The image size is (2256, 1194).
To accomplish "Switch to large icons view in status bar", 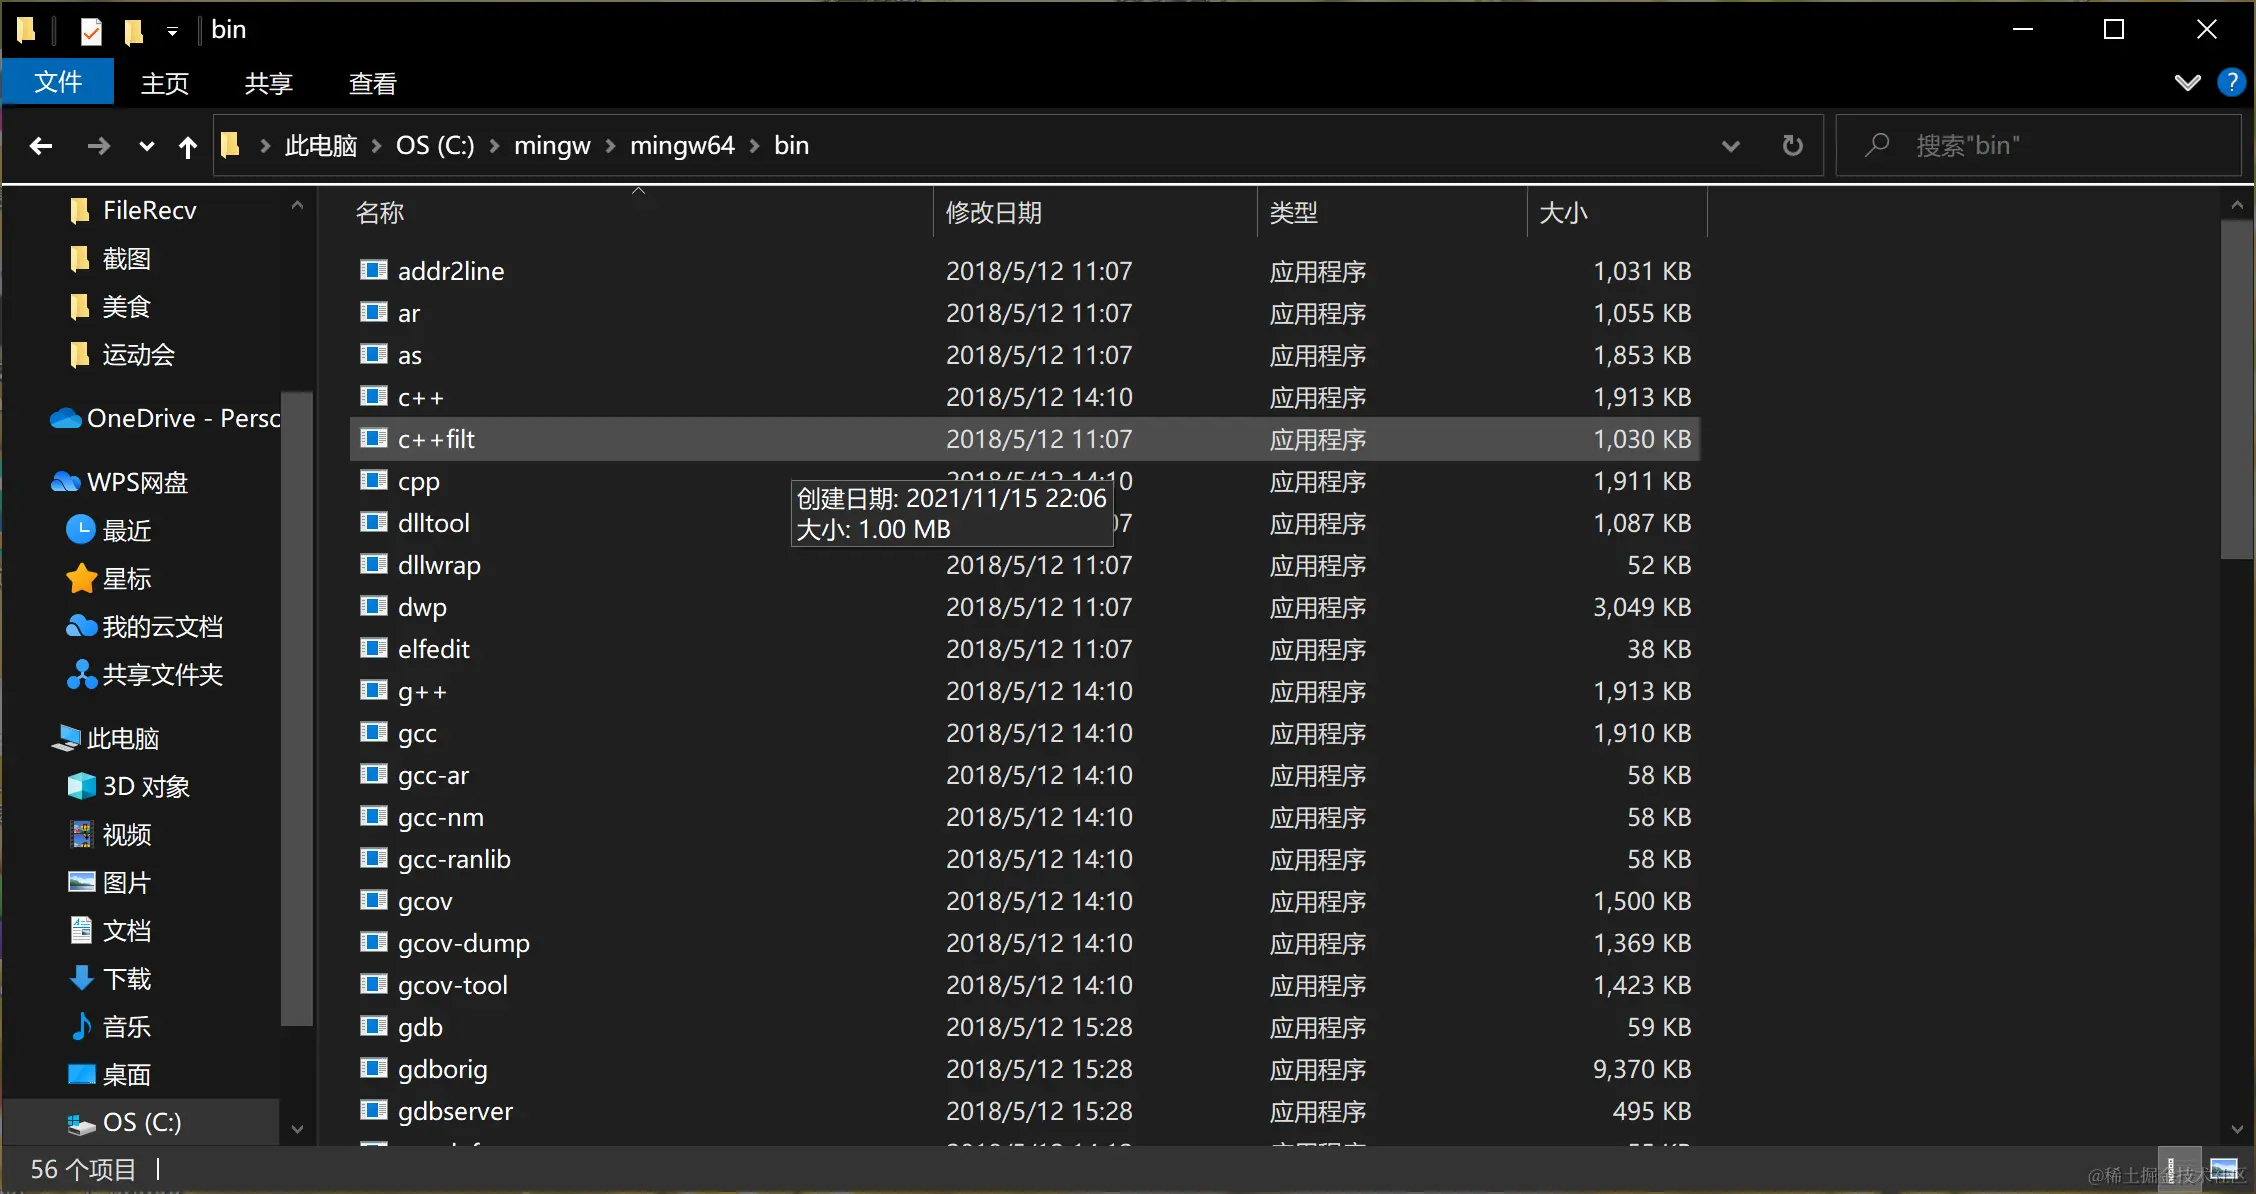I will click(2223, 1169).
